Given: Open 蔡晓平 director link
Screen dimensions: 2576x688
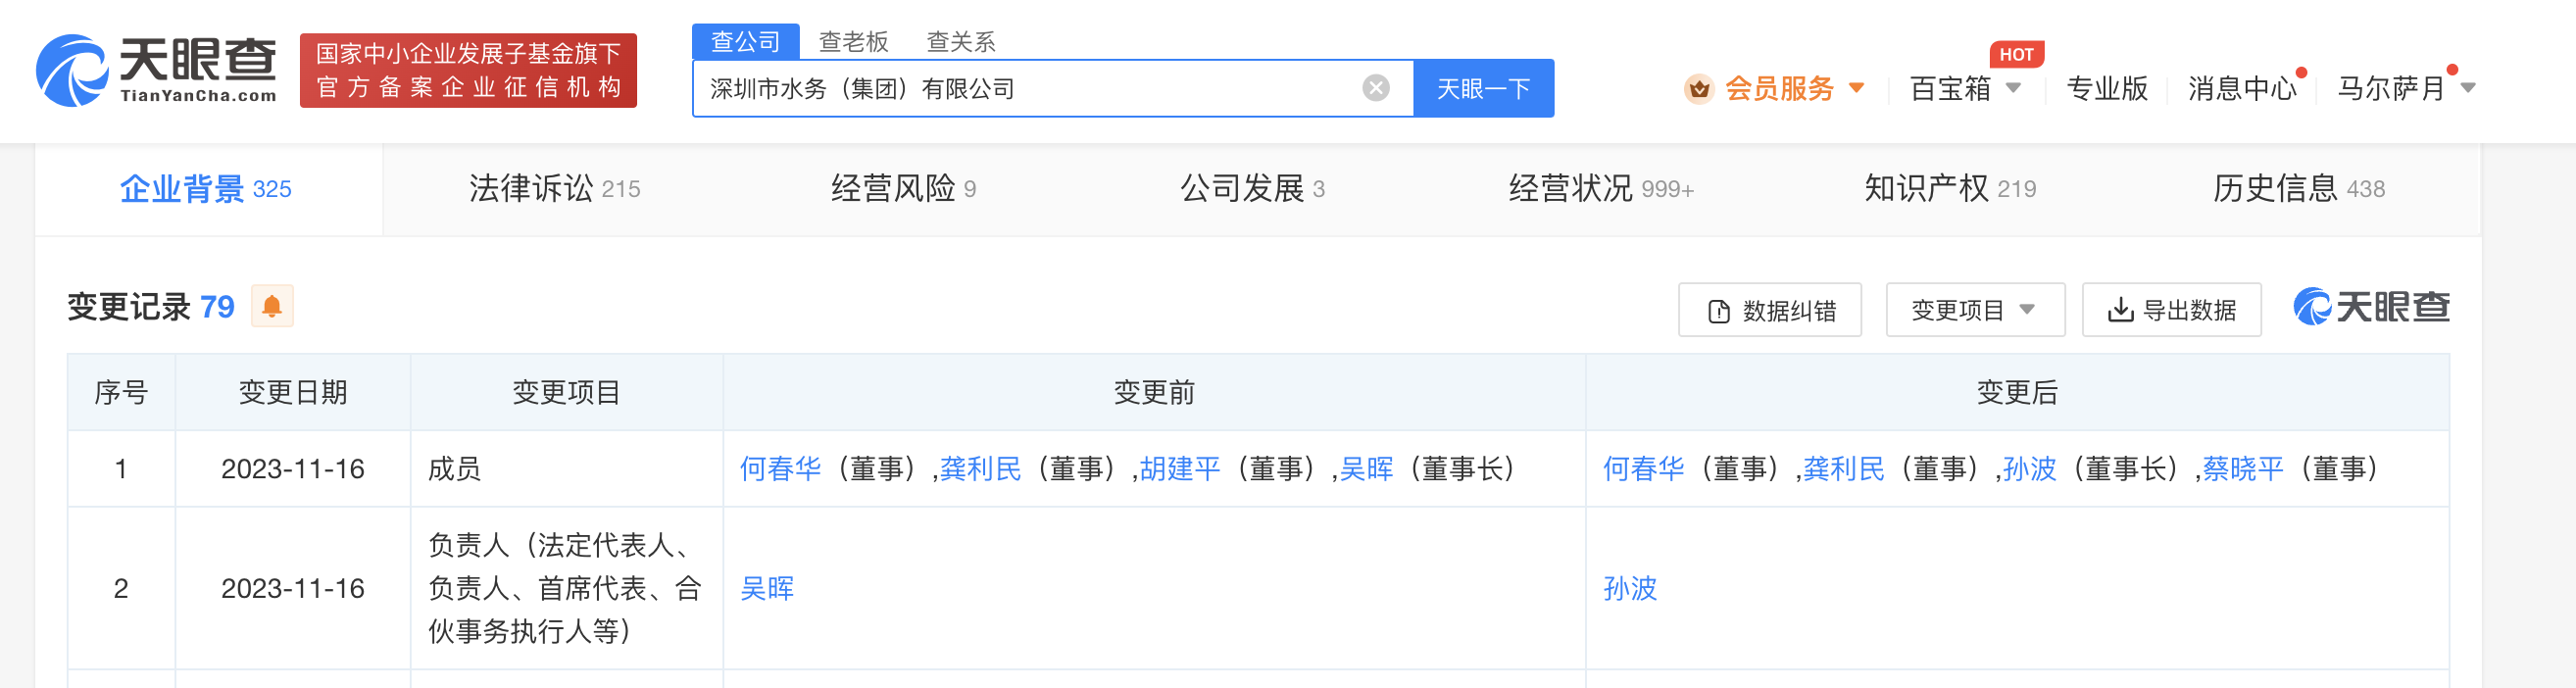Looking at the screenshot, I should pyautogui.click(x=2243, y=468).
